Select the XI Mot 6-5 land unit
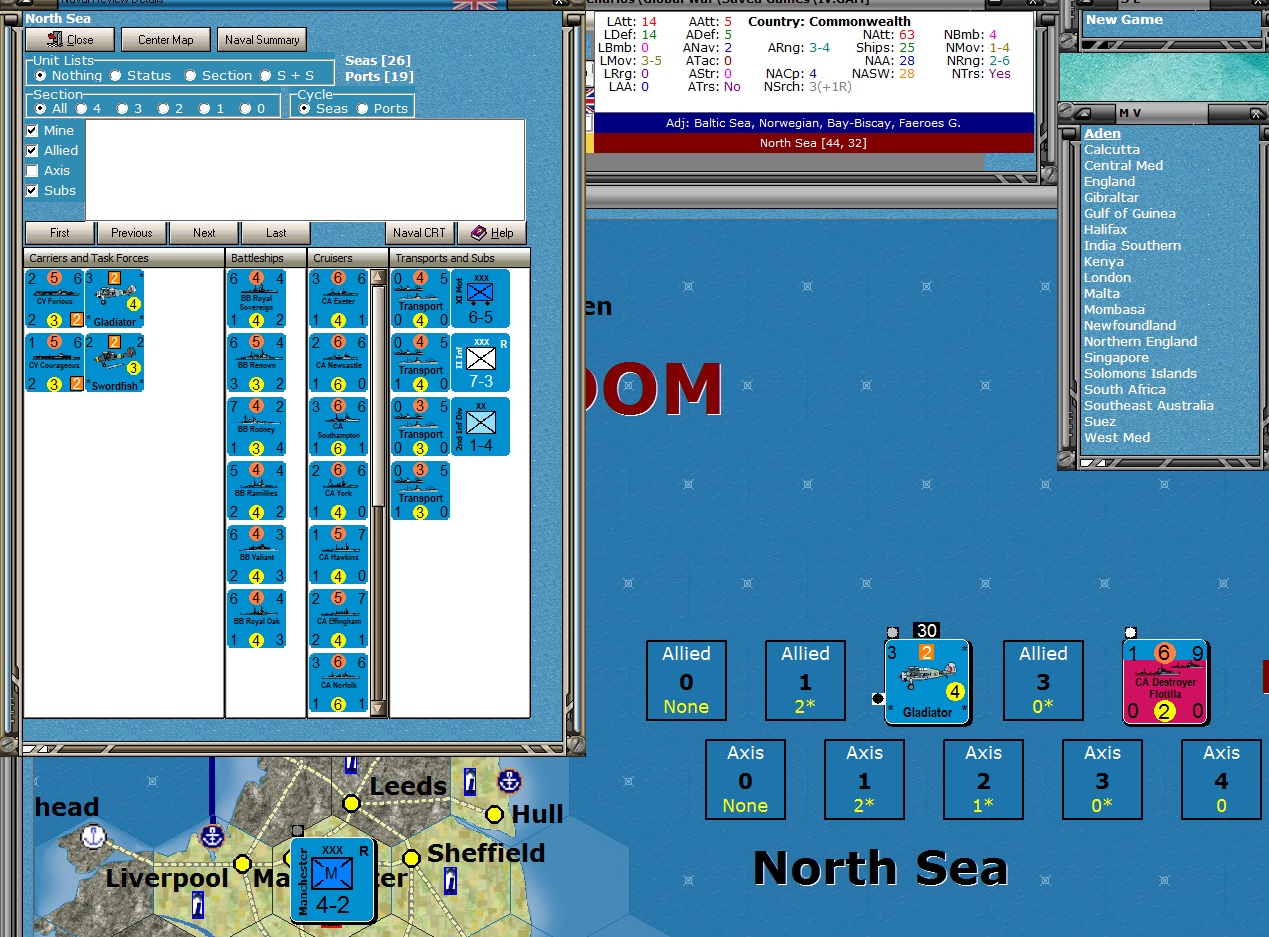1269x937 pixels. coord(480,299)
